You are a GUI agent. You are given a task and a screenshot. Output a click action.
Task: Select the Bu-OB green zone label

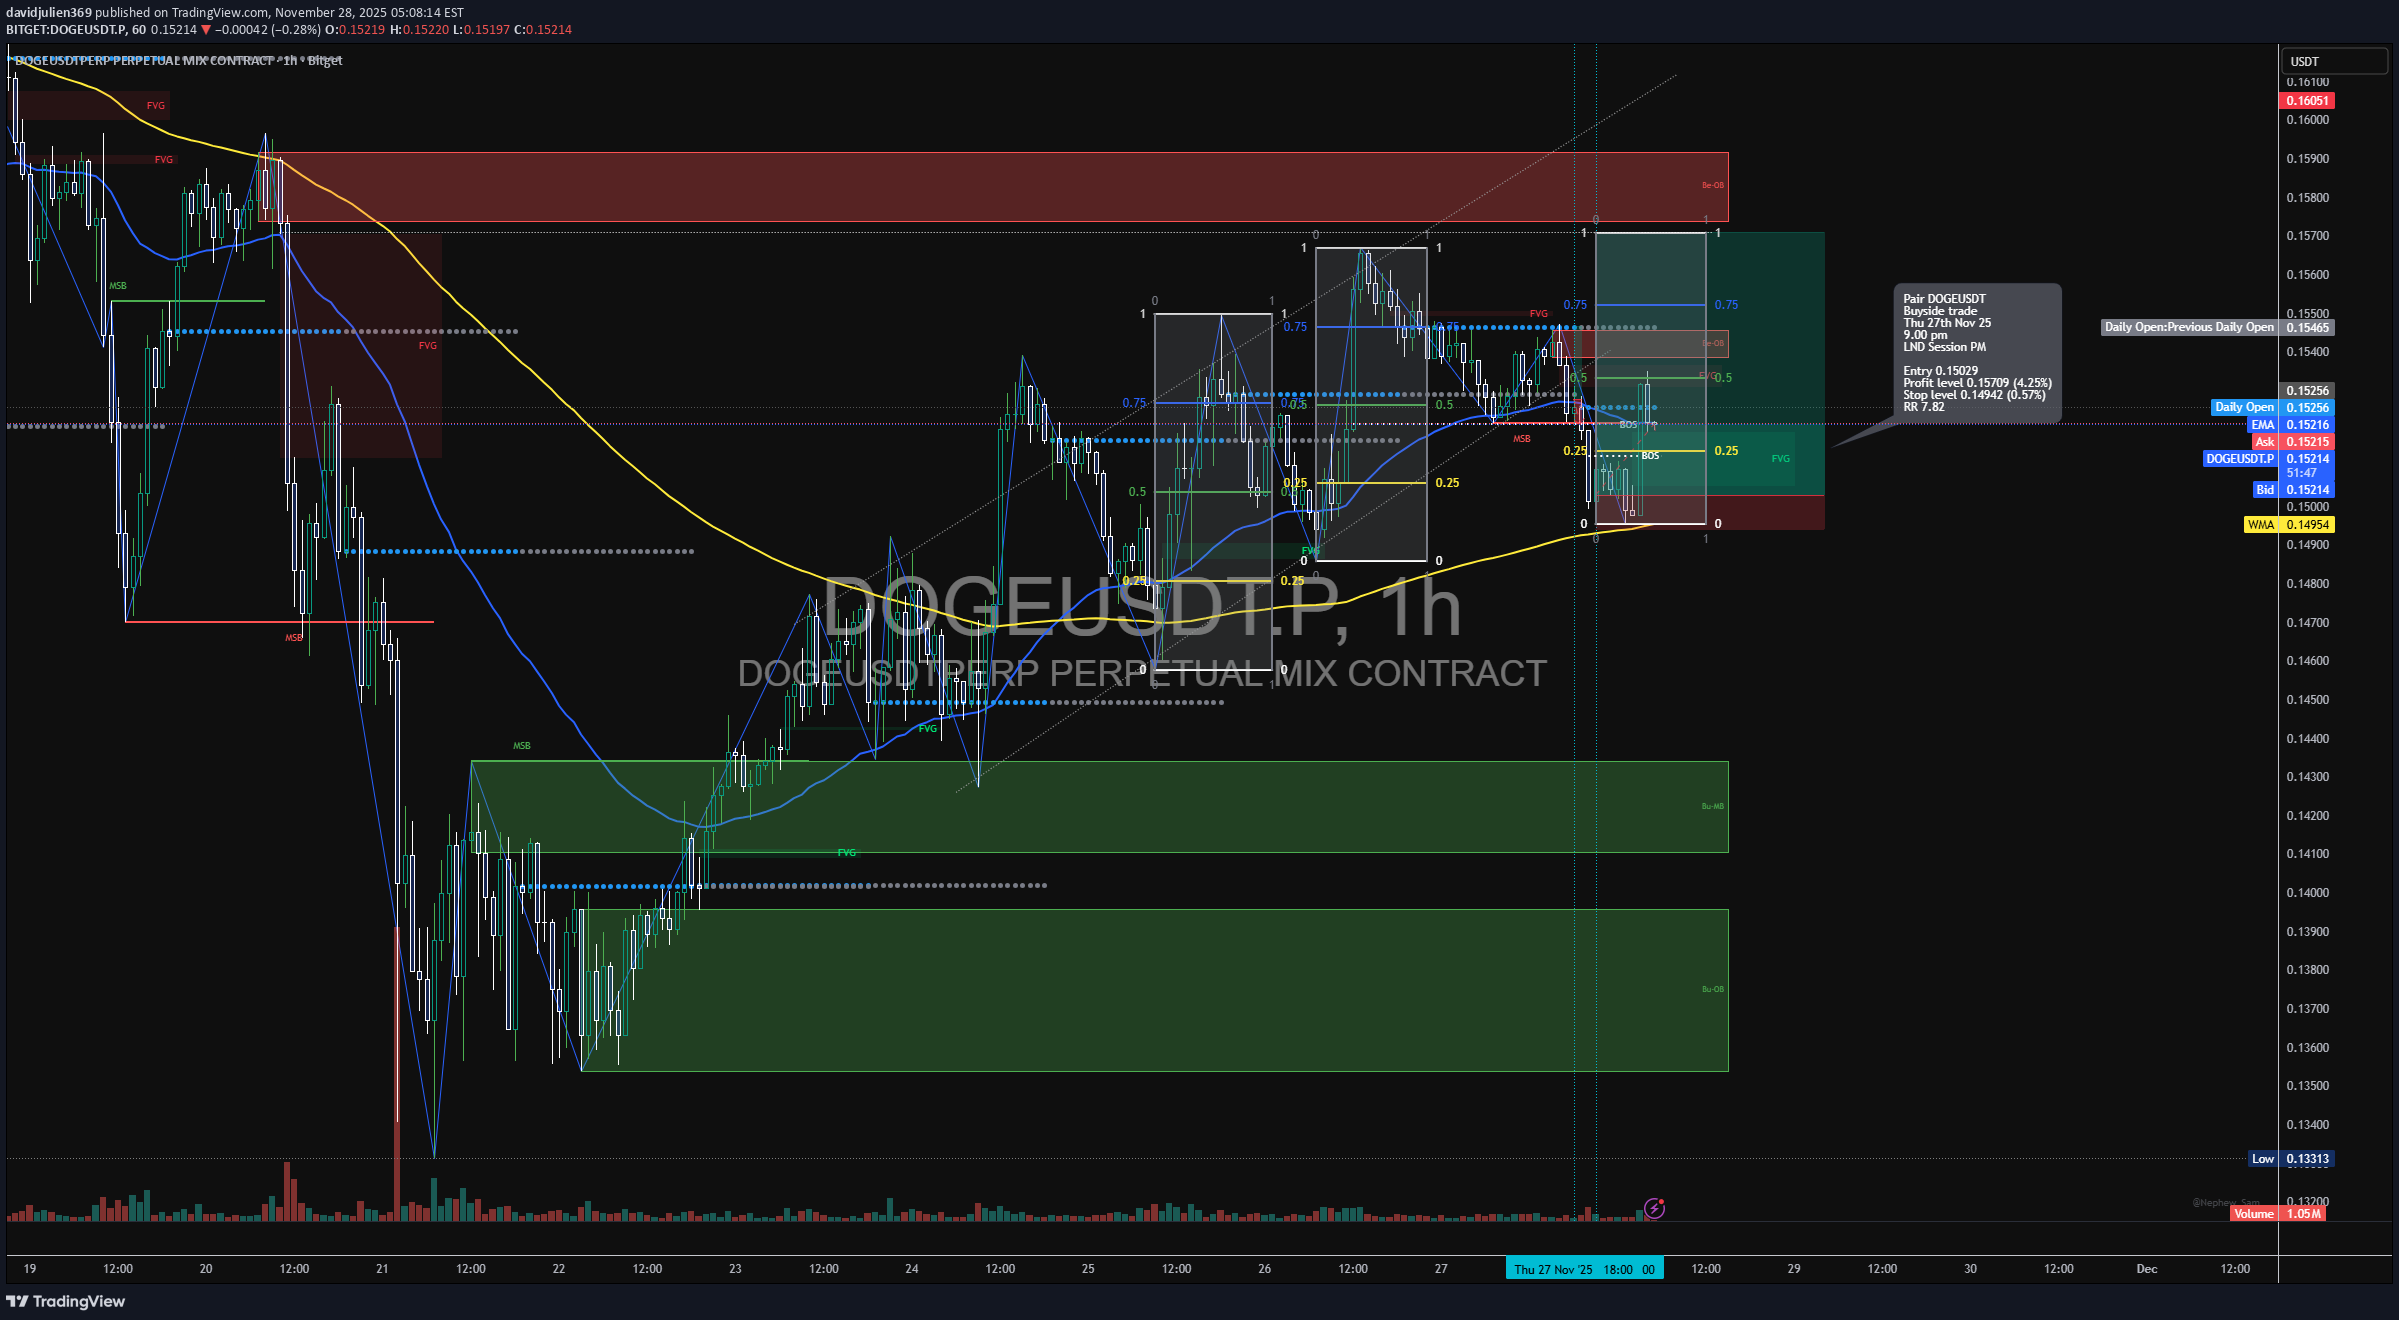coord(1712,989)
